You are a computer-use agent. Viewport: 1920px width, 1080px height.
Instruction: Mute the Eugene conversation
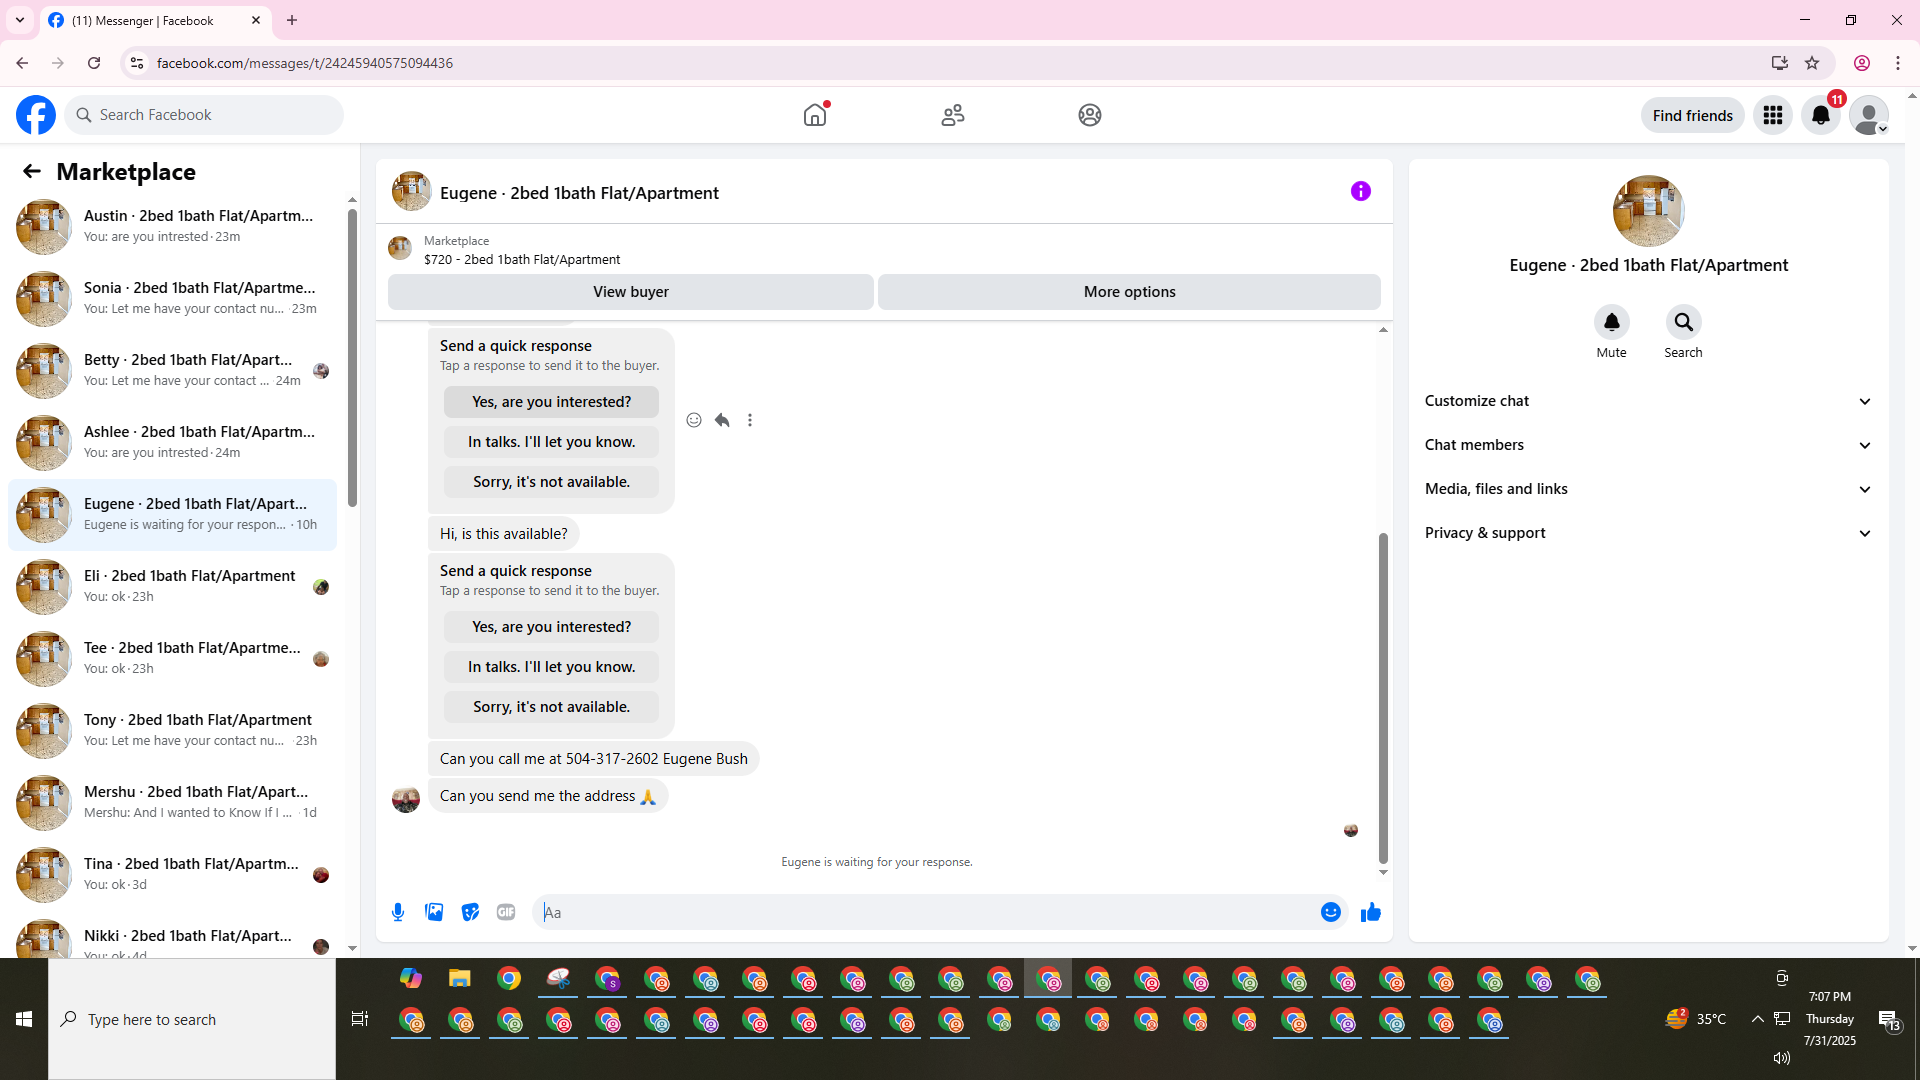[1611, 323]
